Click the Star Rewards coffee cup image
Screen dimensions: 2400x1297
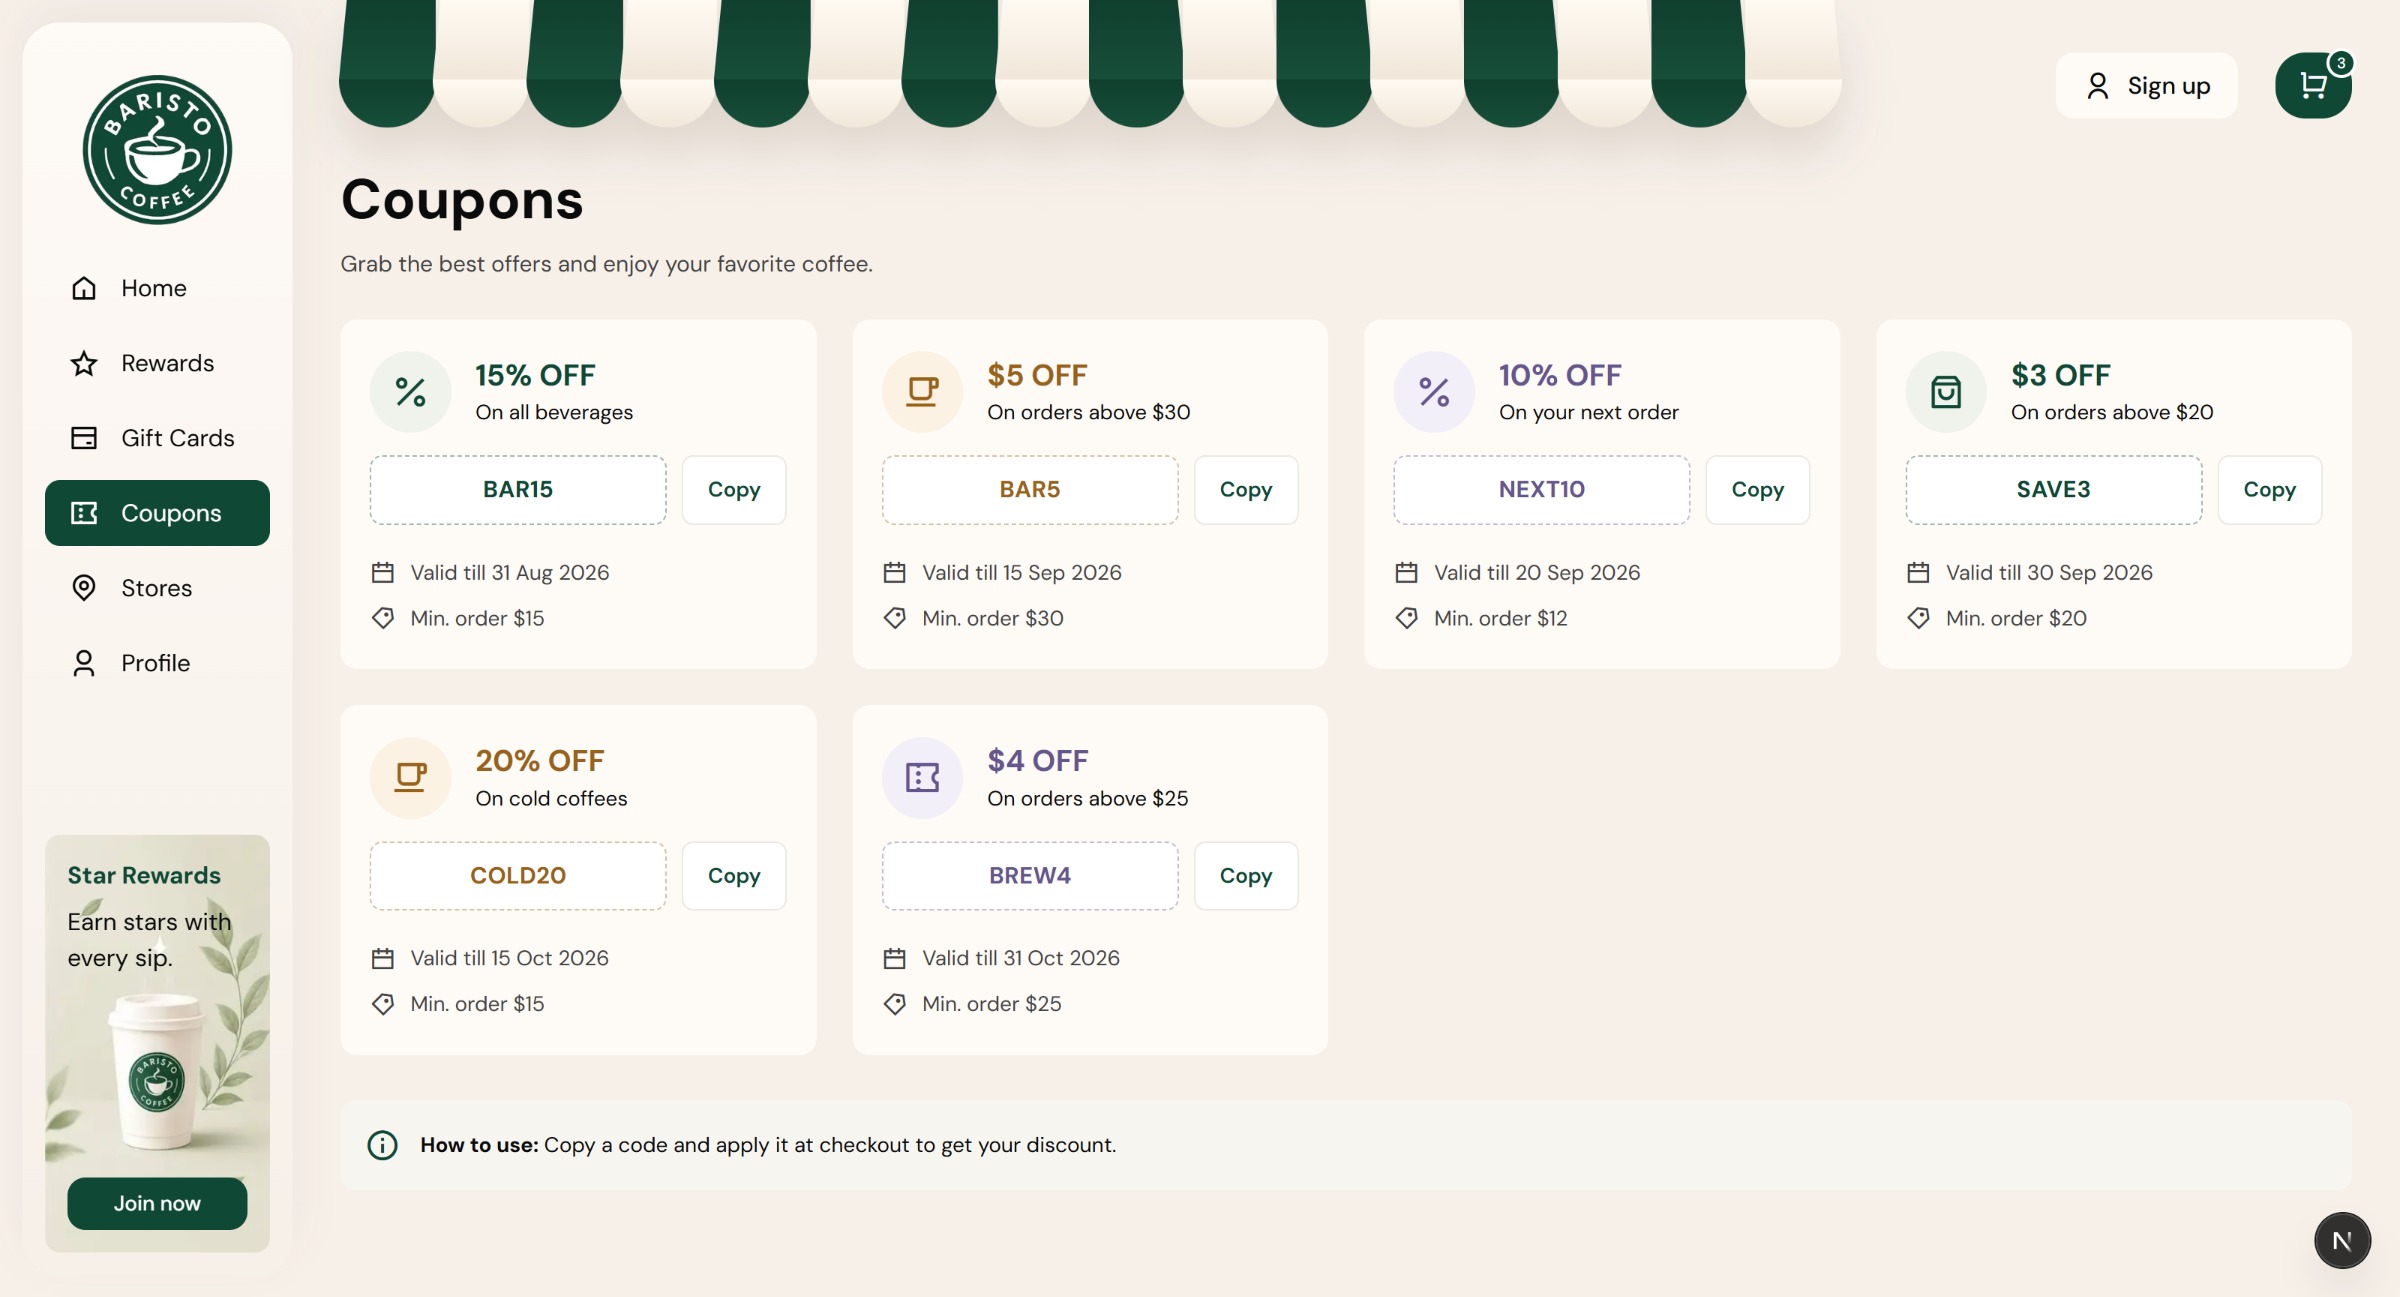(157, 1072)
